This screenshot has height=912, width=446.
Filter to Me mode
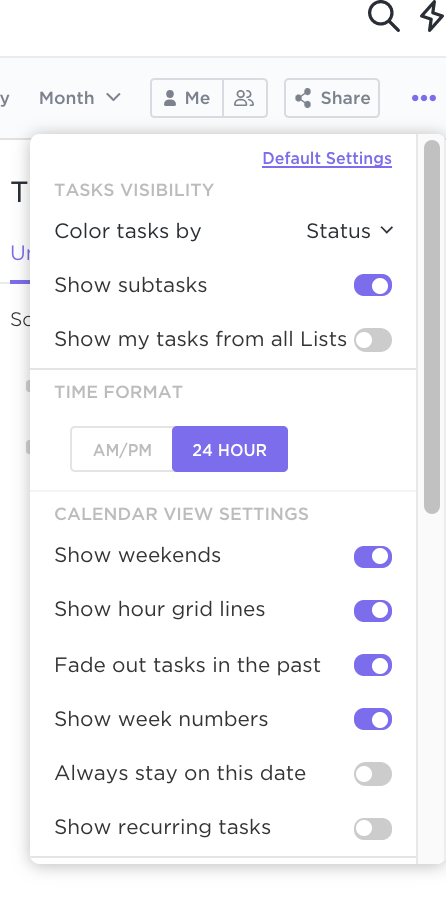point(187,98)
